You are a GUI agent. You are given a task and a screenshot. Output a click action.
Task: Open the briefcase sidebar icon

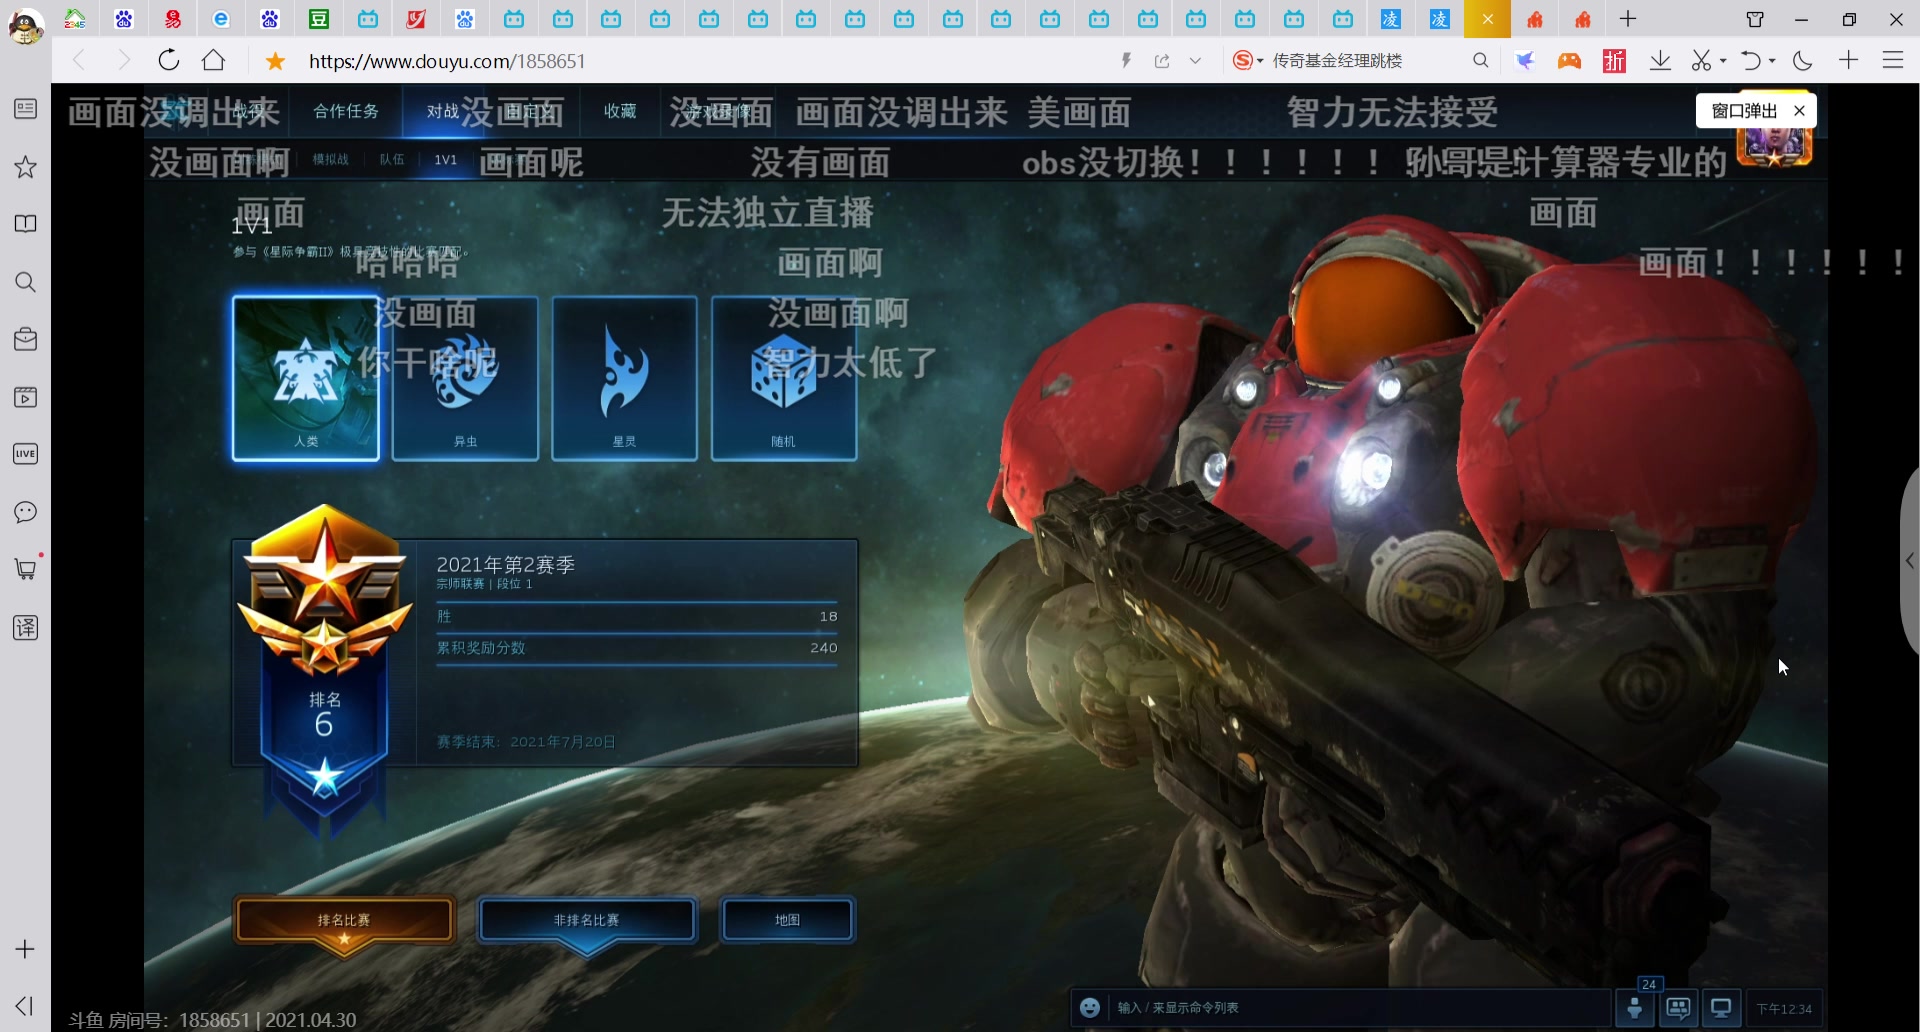click(26, 339)
